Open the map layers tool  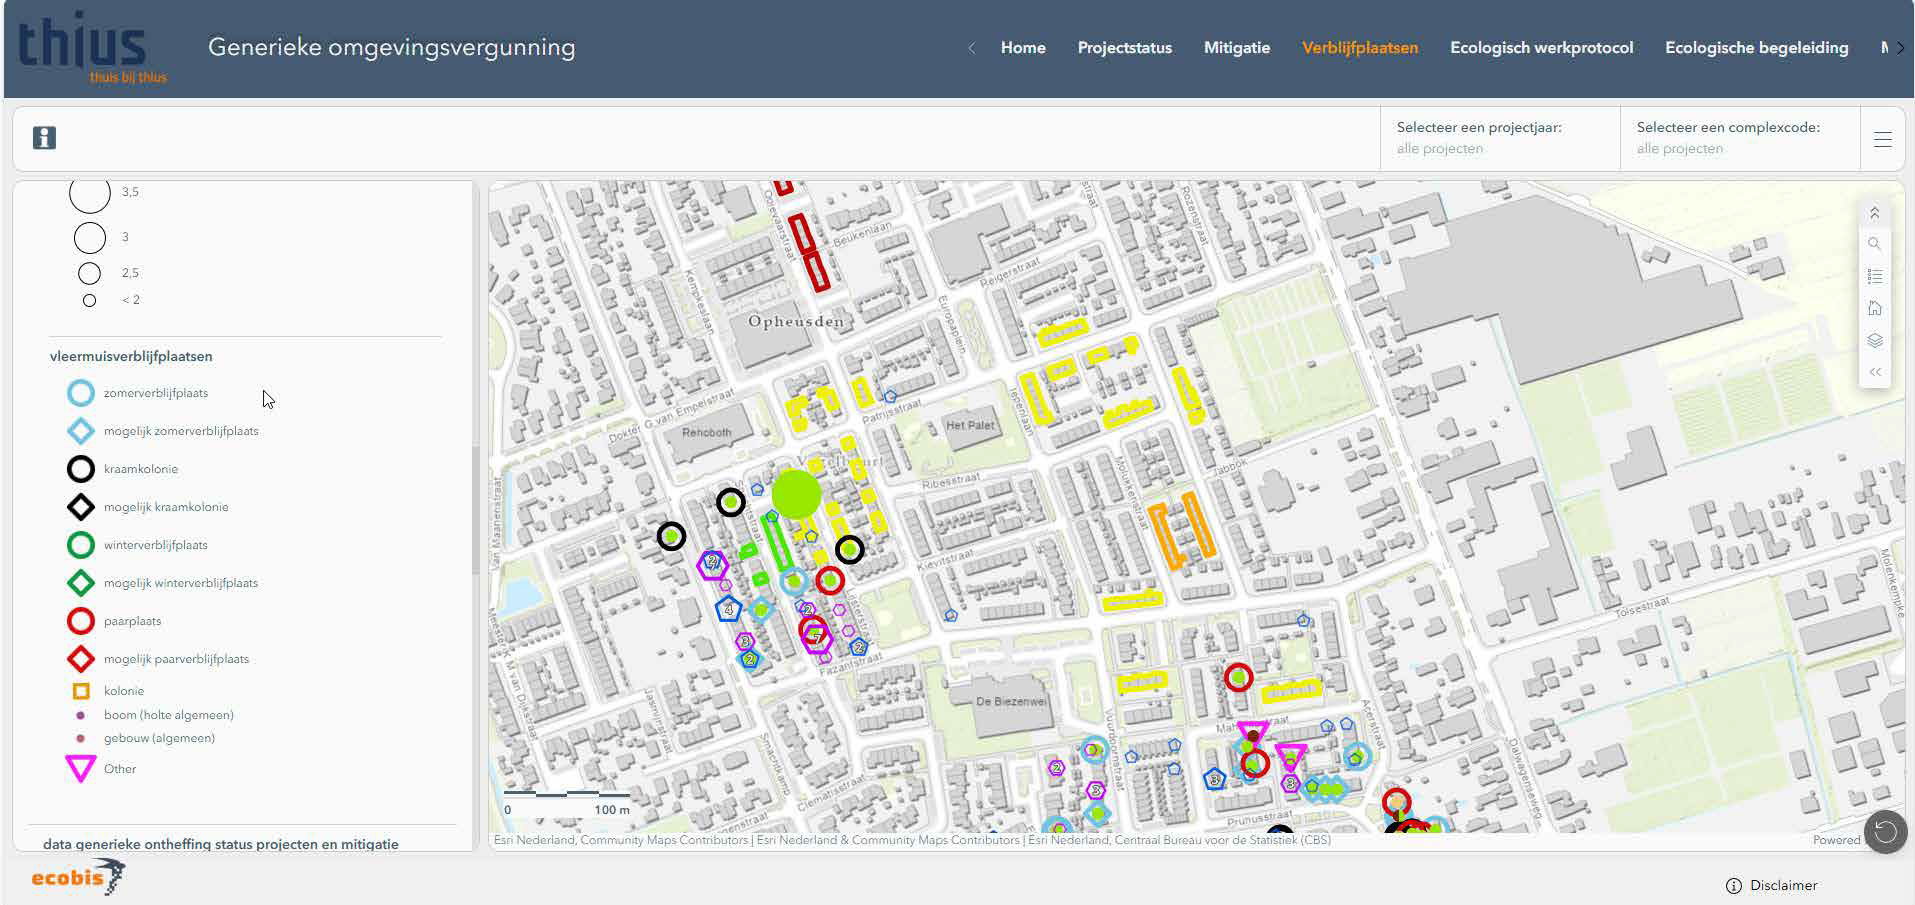(1874, 340)
